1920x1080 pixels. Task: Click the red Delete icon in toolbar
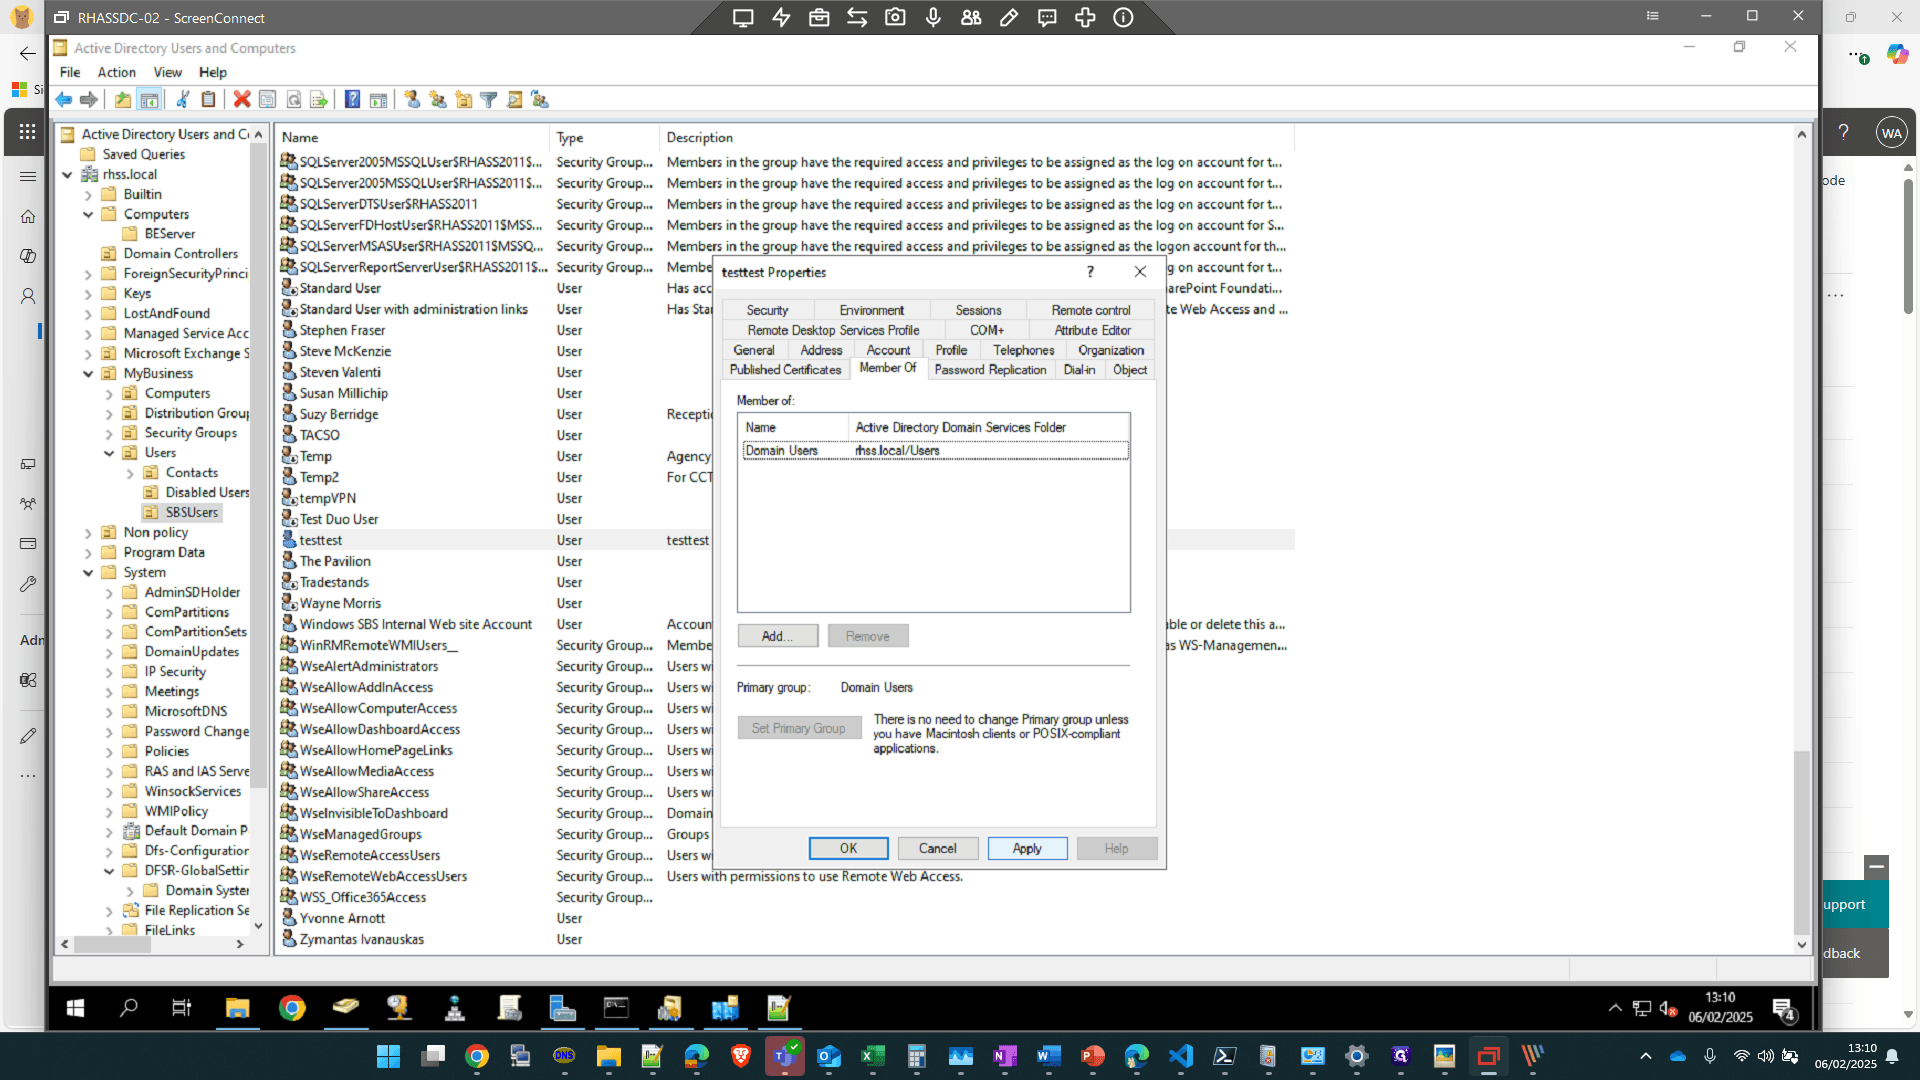(242, 99)
